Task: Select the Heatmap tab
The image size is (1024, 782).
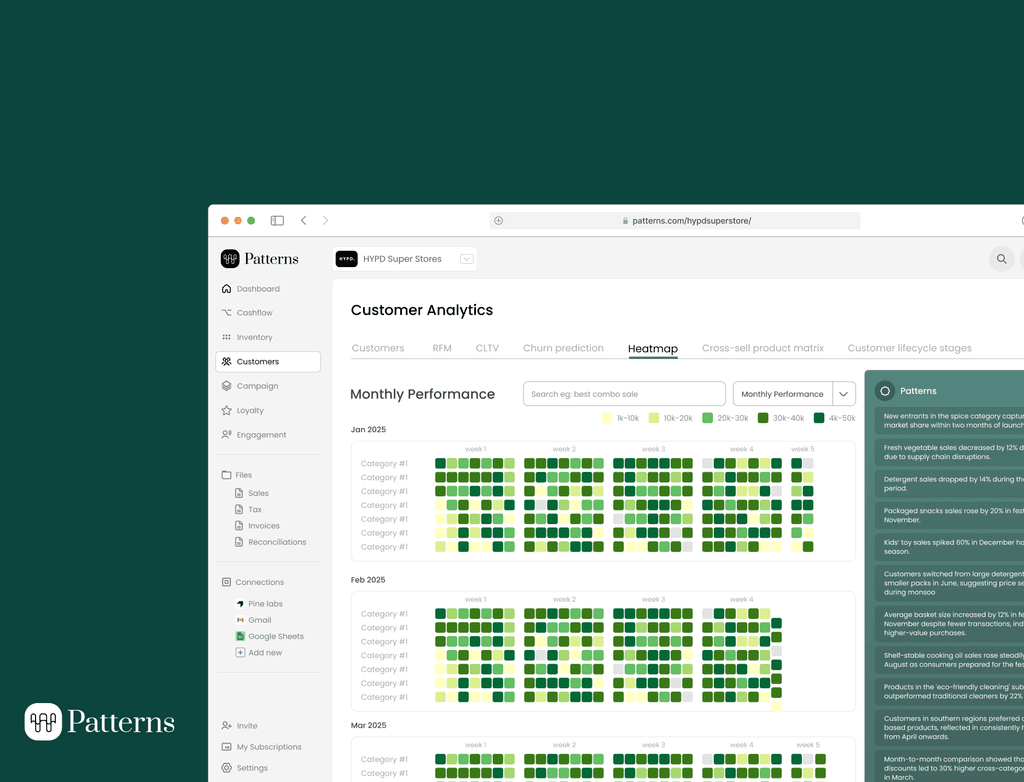Action: pyautogui.click(x=653, y=349)
